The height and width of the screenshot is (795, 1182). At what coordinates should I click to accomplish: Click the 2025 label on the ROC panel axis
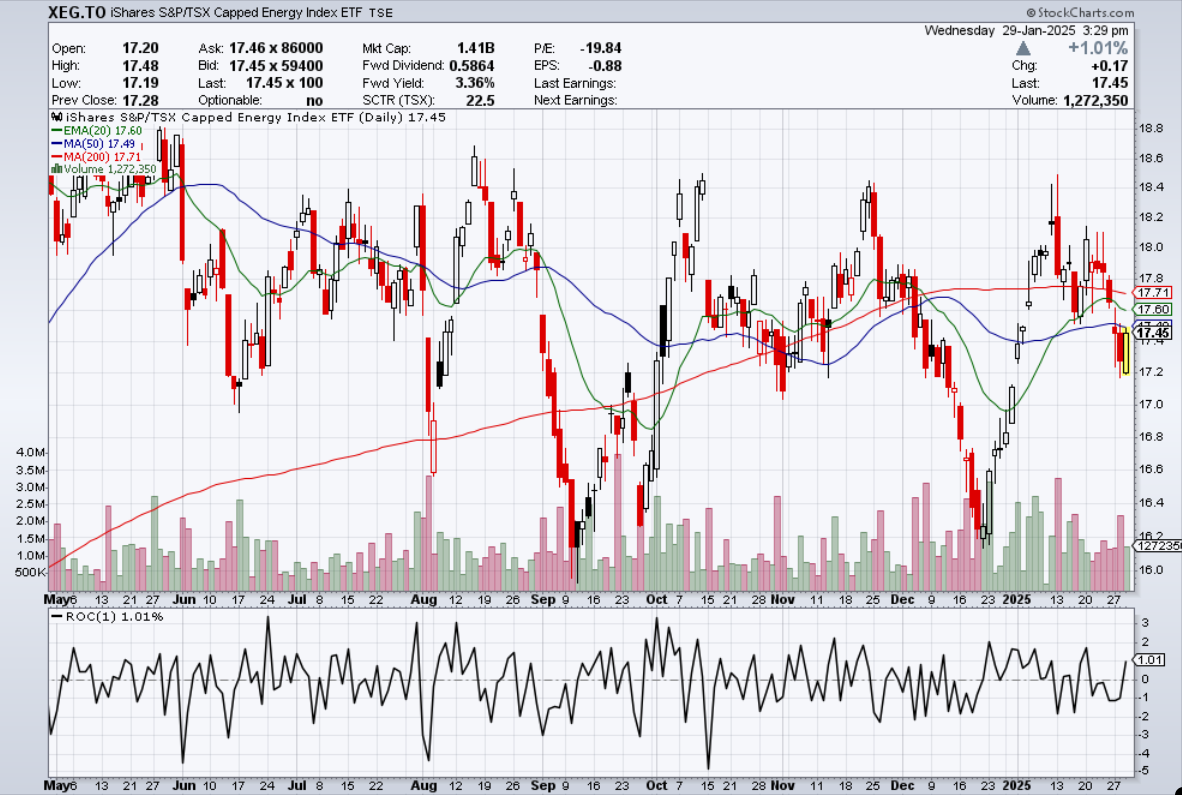pyautogui.click(x=1018, y=786)
